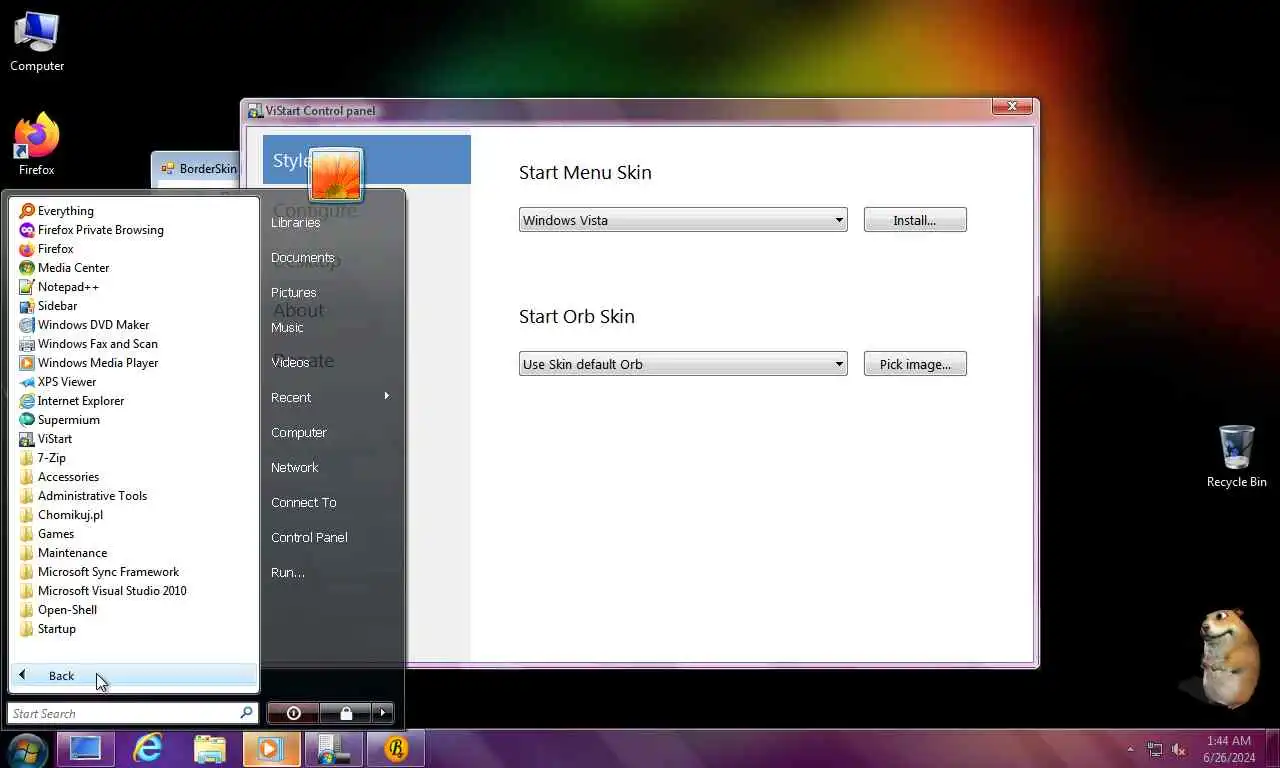Open Network from the start menu
The image size is (1280, 768).
(x=295, y=467)
